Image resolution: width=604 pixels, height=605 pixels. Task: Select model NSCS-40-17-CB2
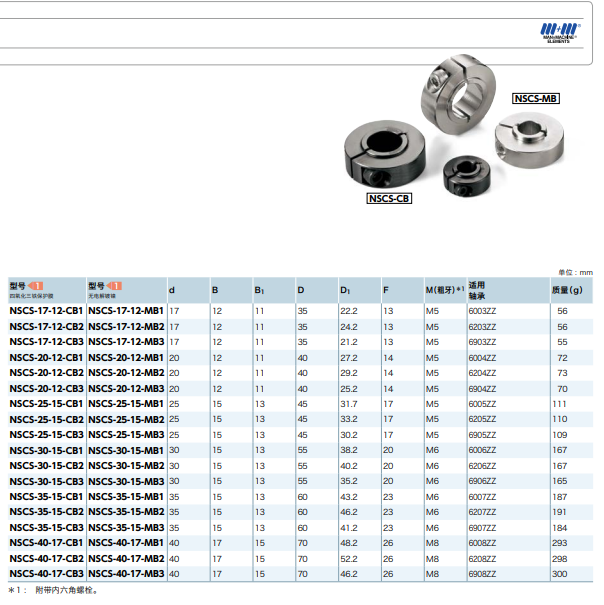pyautogui.click(x=46, y=559)
